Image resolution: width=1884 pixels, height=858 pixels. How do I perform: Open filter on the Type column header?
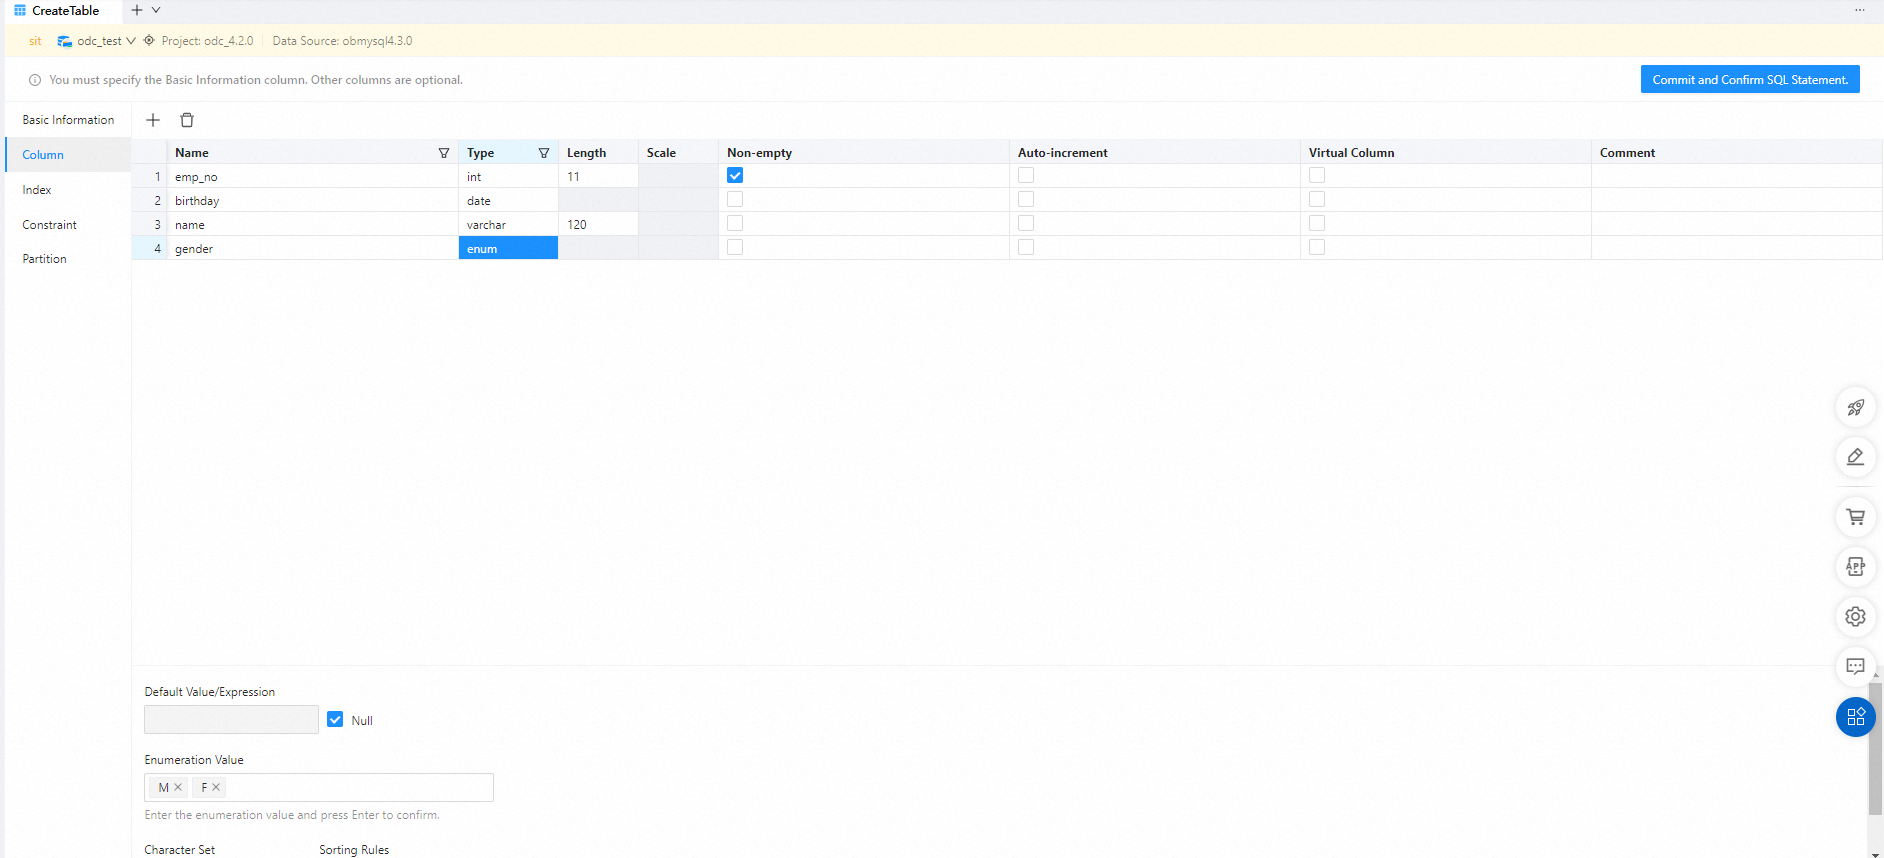coord(544,153)
